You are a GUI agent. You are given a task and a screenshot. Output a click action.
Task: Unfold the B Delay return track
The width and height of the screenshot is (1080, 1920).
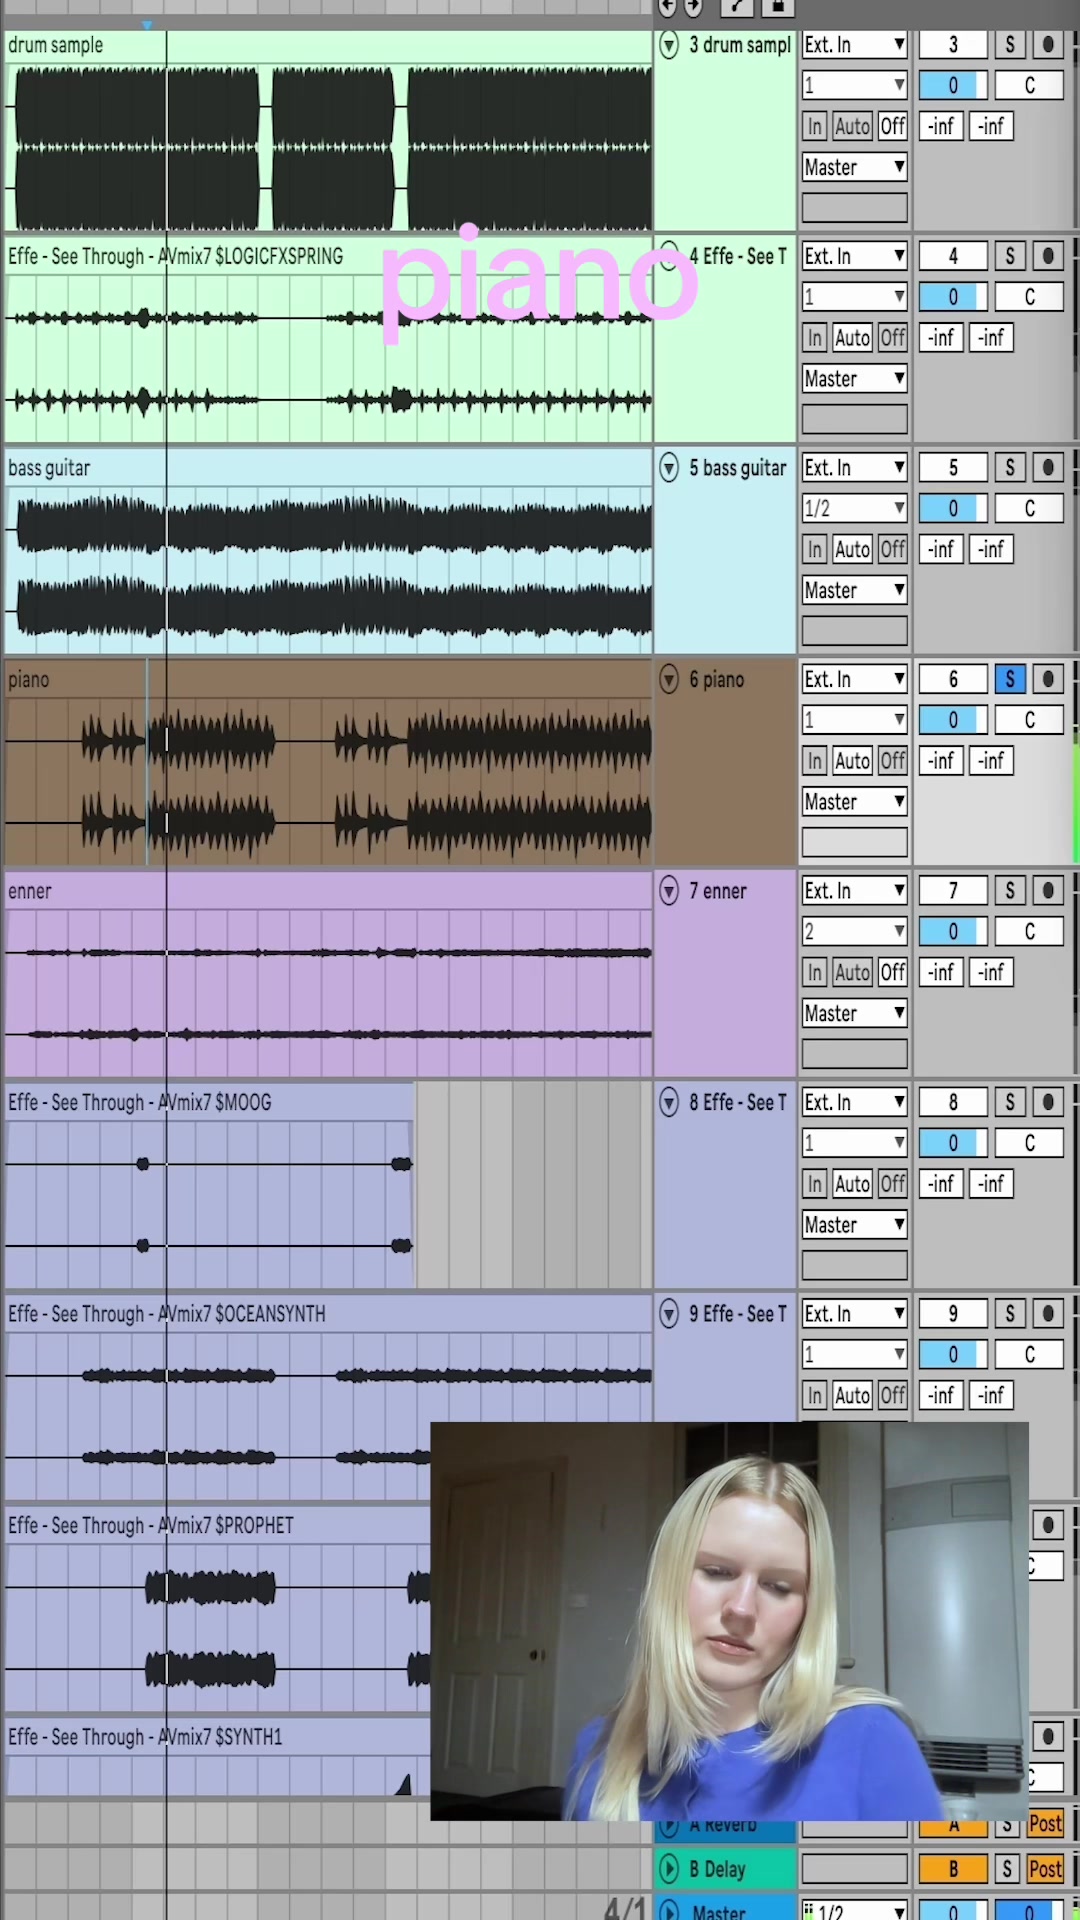point(670,1868)
